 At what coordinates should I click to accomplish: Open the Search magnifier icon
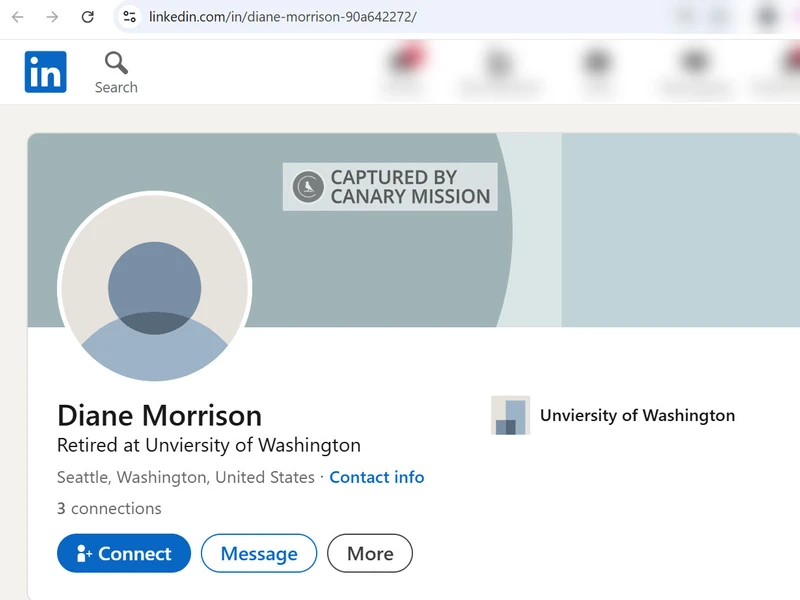[x=116, y=64]
